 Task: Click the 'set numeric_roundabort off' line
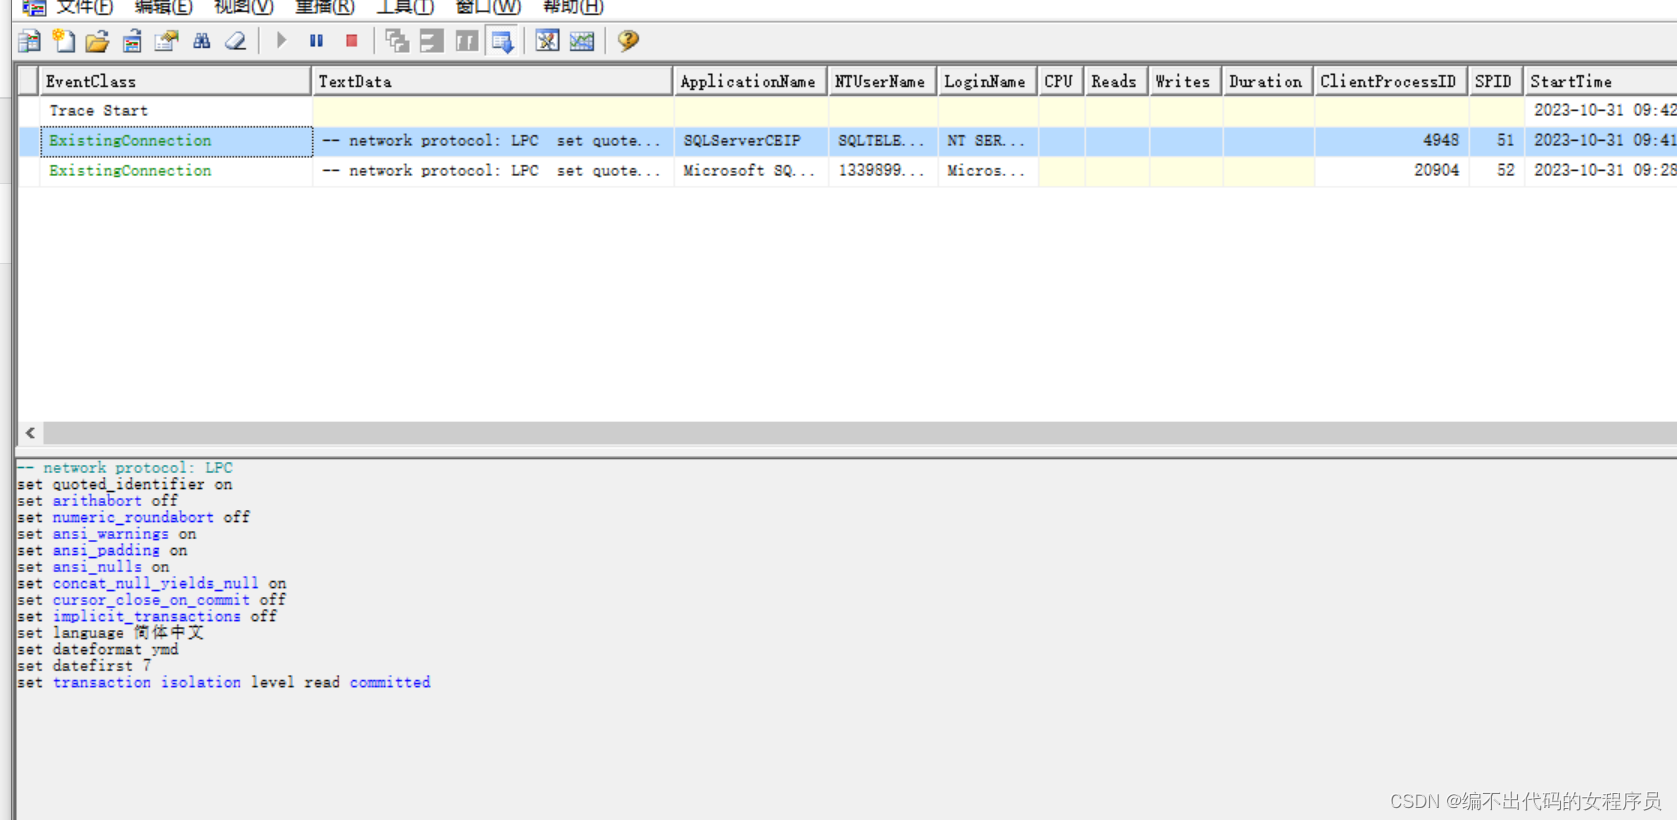point(134,518)
